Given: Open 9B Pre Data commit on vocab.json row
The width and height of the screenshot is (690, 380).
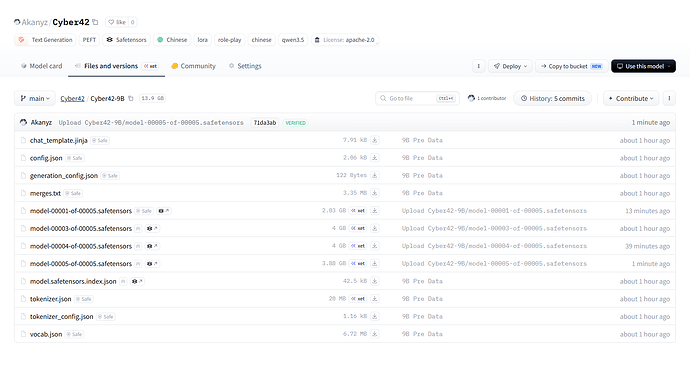Looking at the screenshot, I should tap(422, 334).
